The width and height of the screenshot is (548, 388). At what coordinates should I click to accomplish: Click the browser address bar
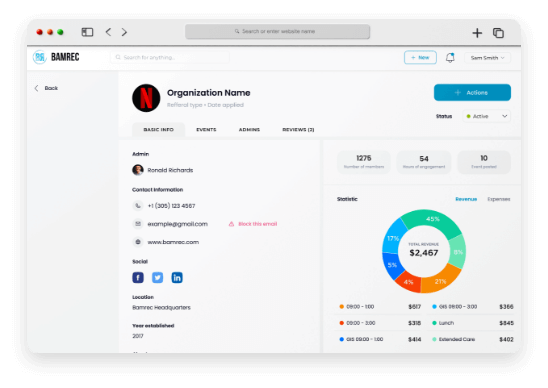[x=277, y=31]
